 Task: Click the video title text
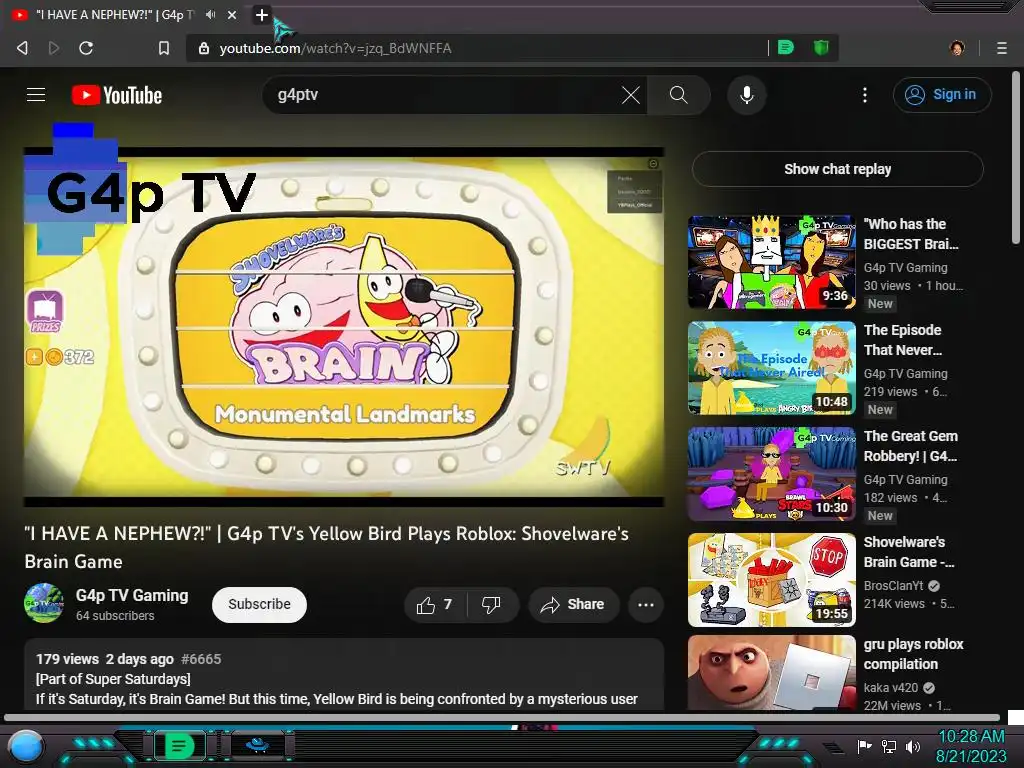pos(327,547)
